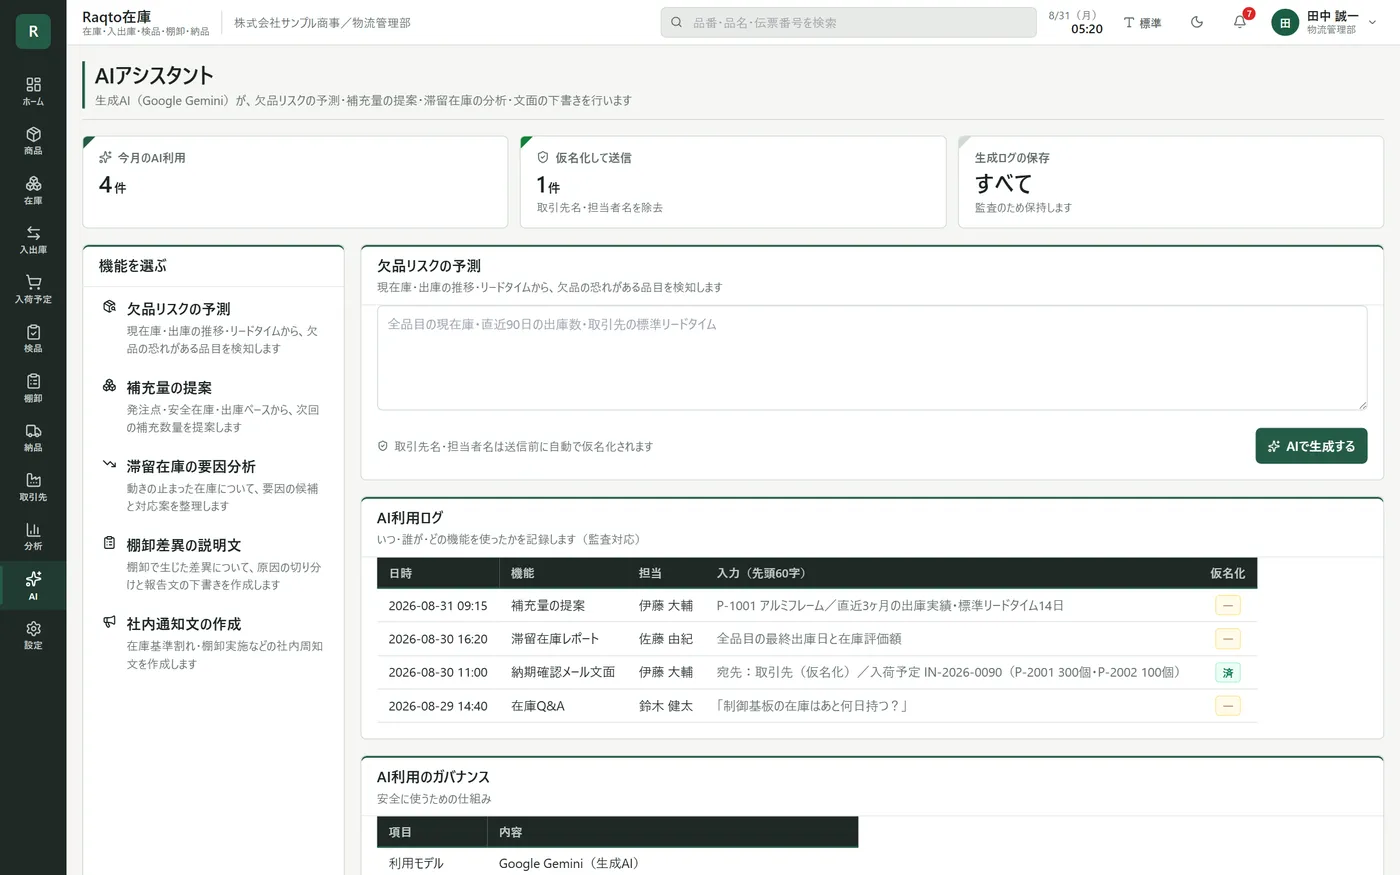Open the ホーム sidebar icon
The width and height of the screenshot is (1400, 875).
(x=33, y=91)
